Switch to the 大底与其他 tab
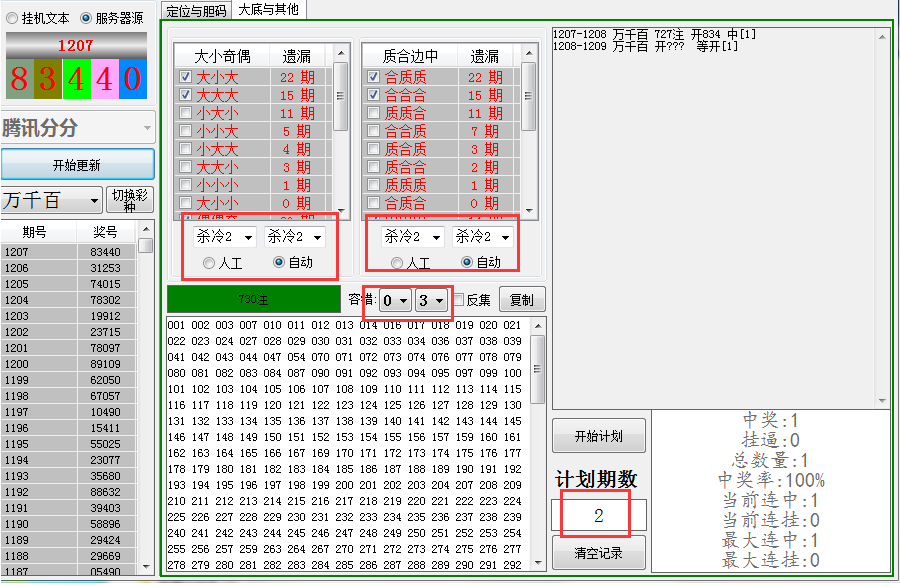The height and width of the screenshot is (587, 900). (x=268, y=10)
